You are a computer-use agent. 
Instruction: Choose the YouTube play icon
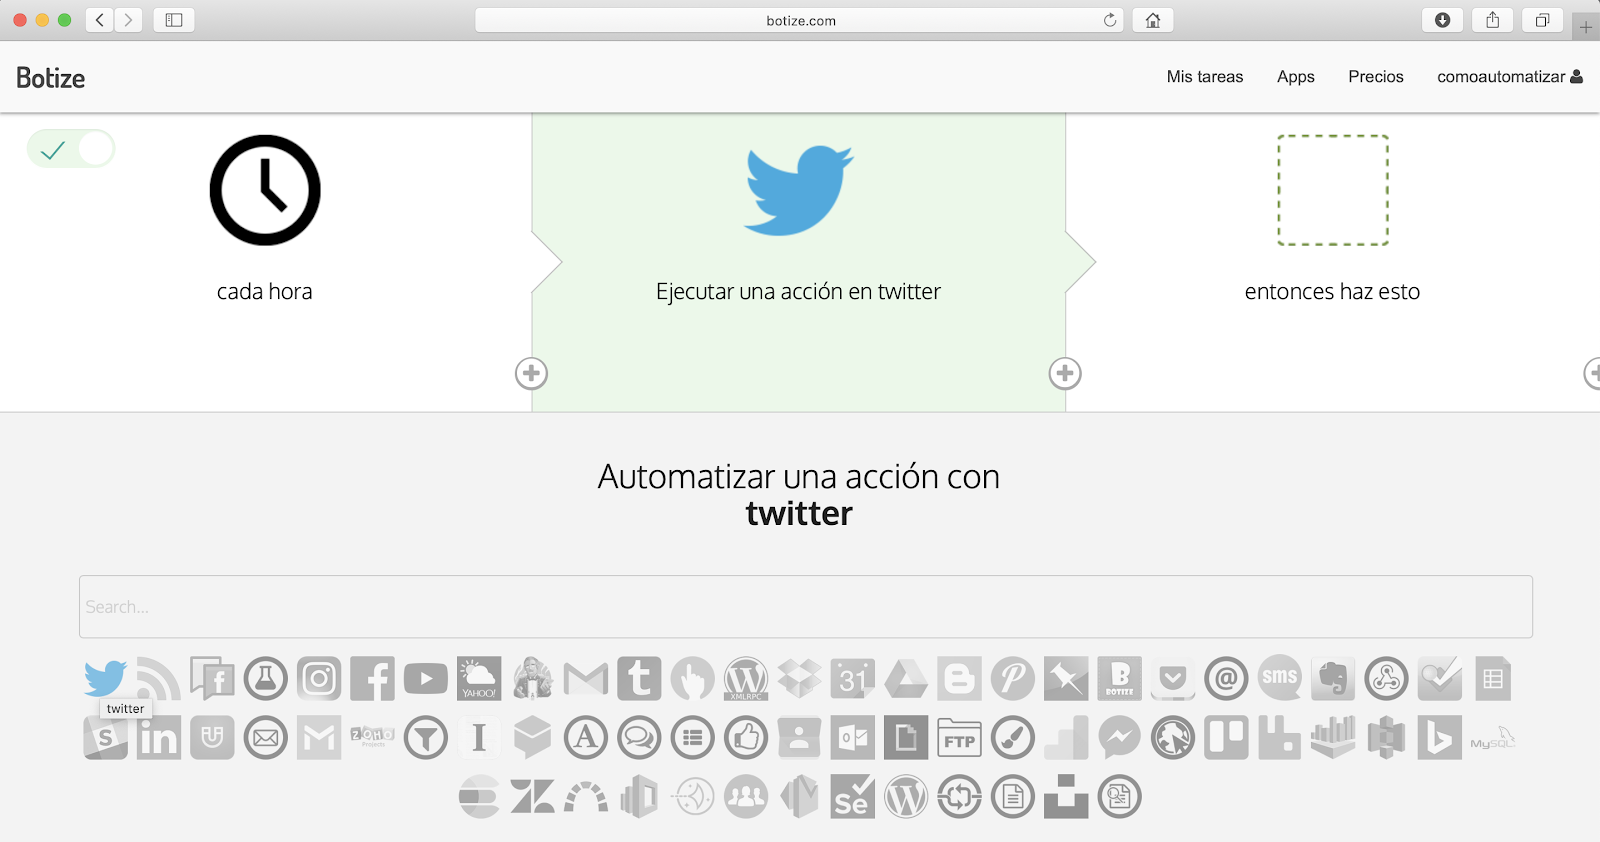click(426, 679)
